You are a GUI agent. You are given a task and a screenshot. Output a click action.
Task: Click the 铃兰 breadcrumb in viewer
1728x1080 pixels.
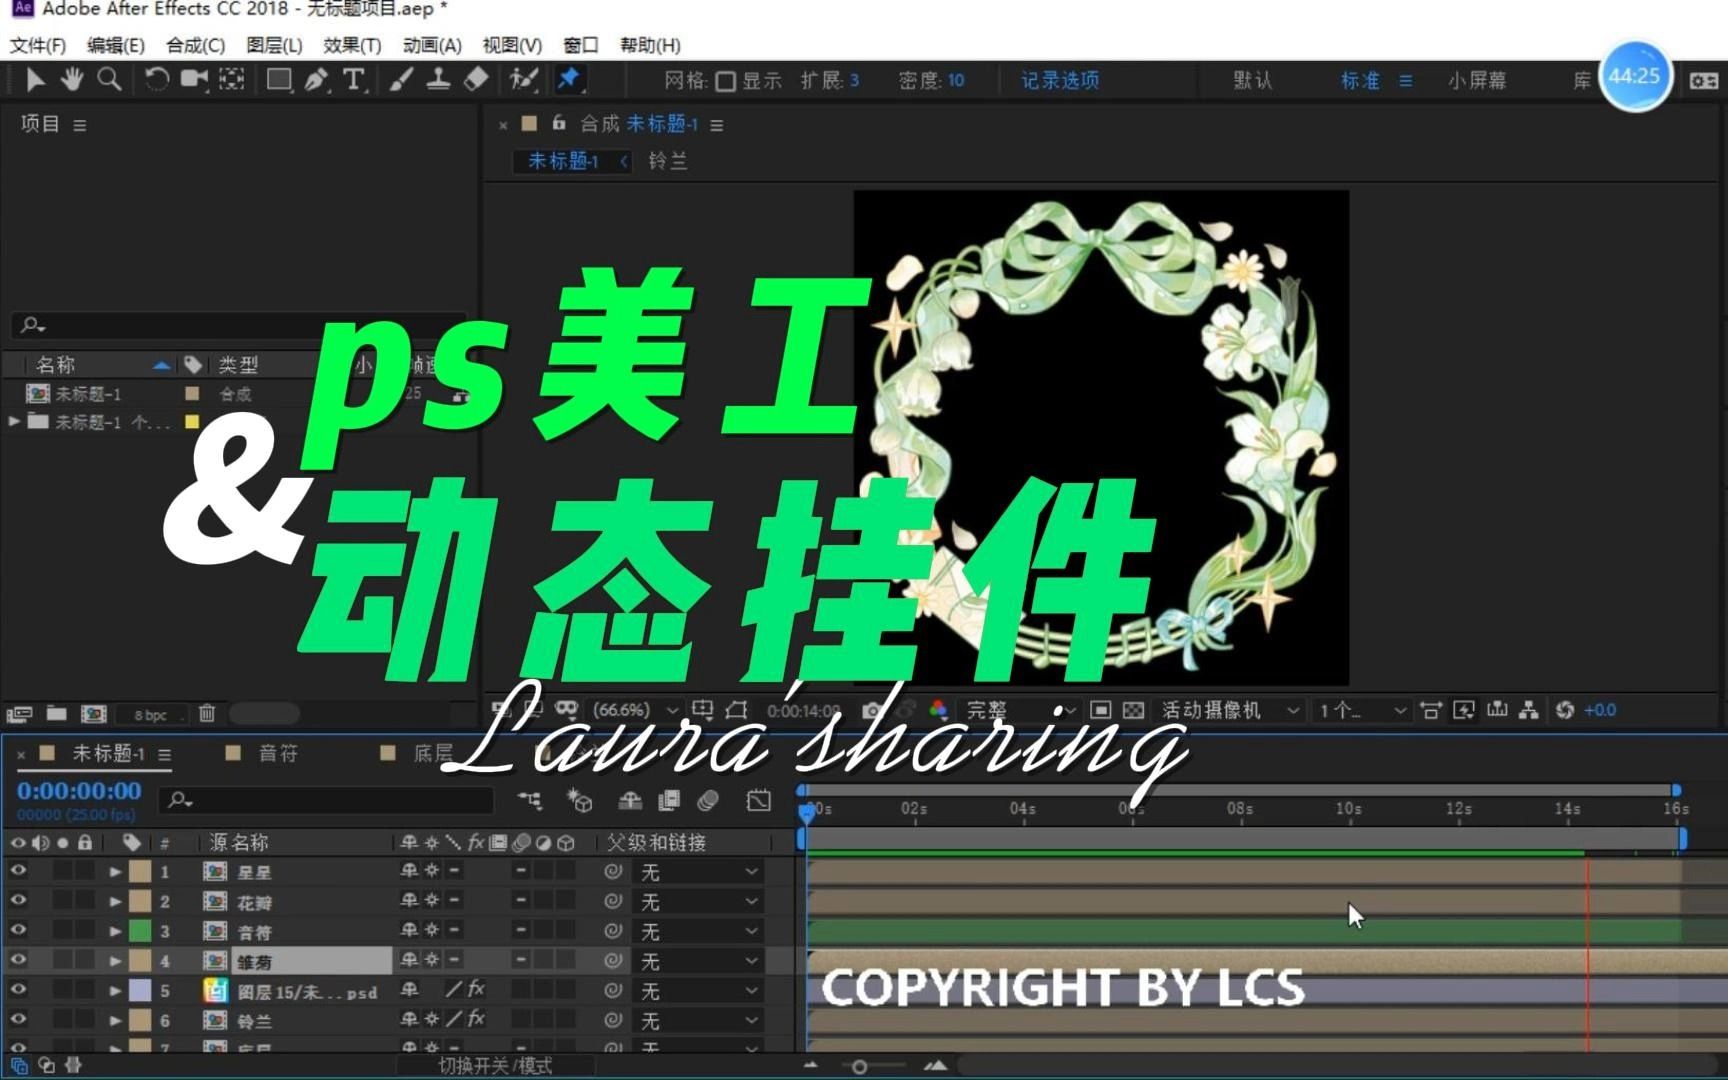click(x=668, y=161)
